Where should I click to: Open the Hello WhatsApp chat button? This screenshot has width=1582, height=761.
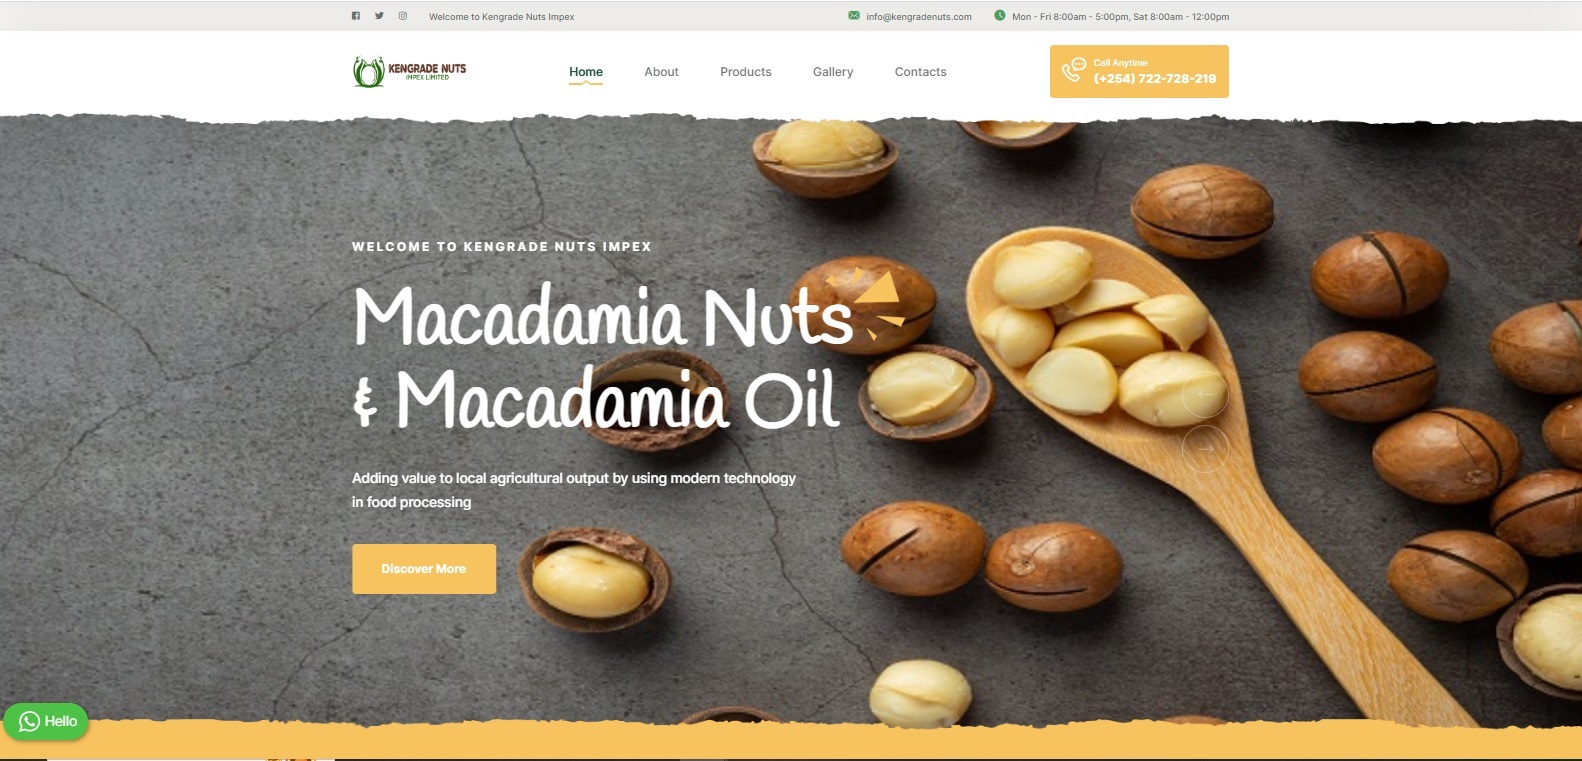pyautogui.click(x=46, y=721)
